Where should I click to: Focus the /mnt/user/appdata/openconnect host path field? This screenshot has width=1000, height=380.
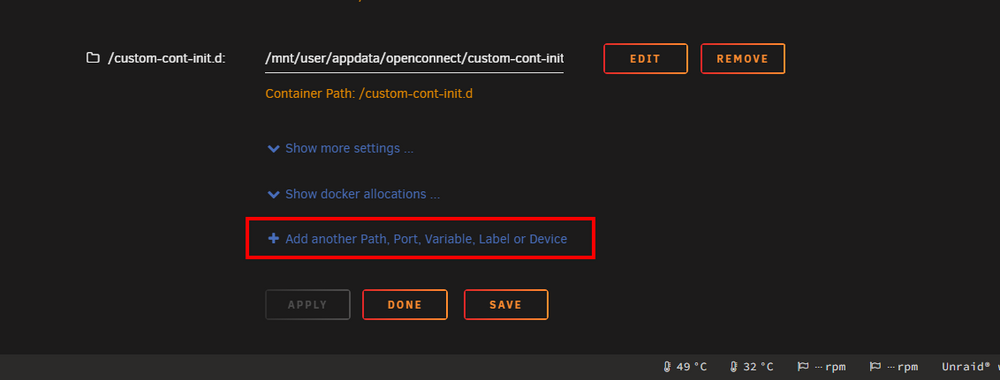point(415,59)
